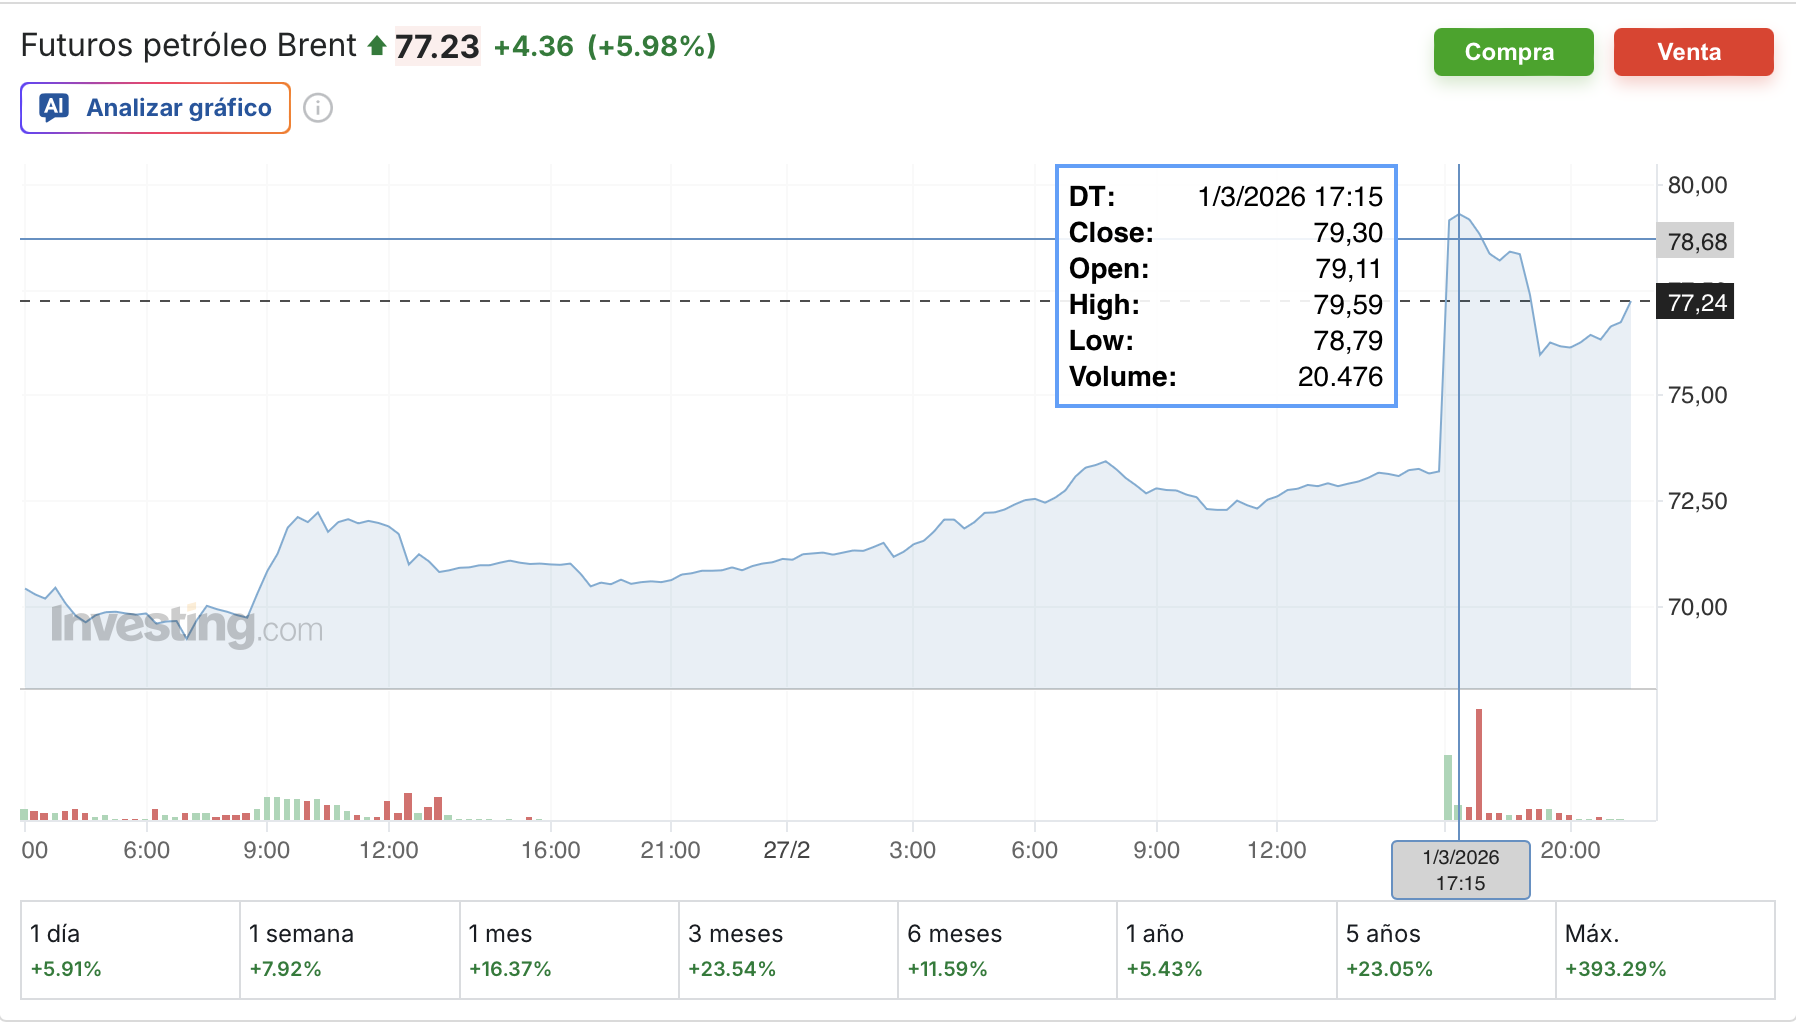Image resolution: width=1796 pixels, height=1024 pixels.
Task: Choose the 1 año time range
Action: click(x=1227, y=950)
